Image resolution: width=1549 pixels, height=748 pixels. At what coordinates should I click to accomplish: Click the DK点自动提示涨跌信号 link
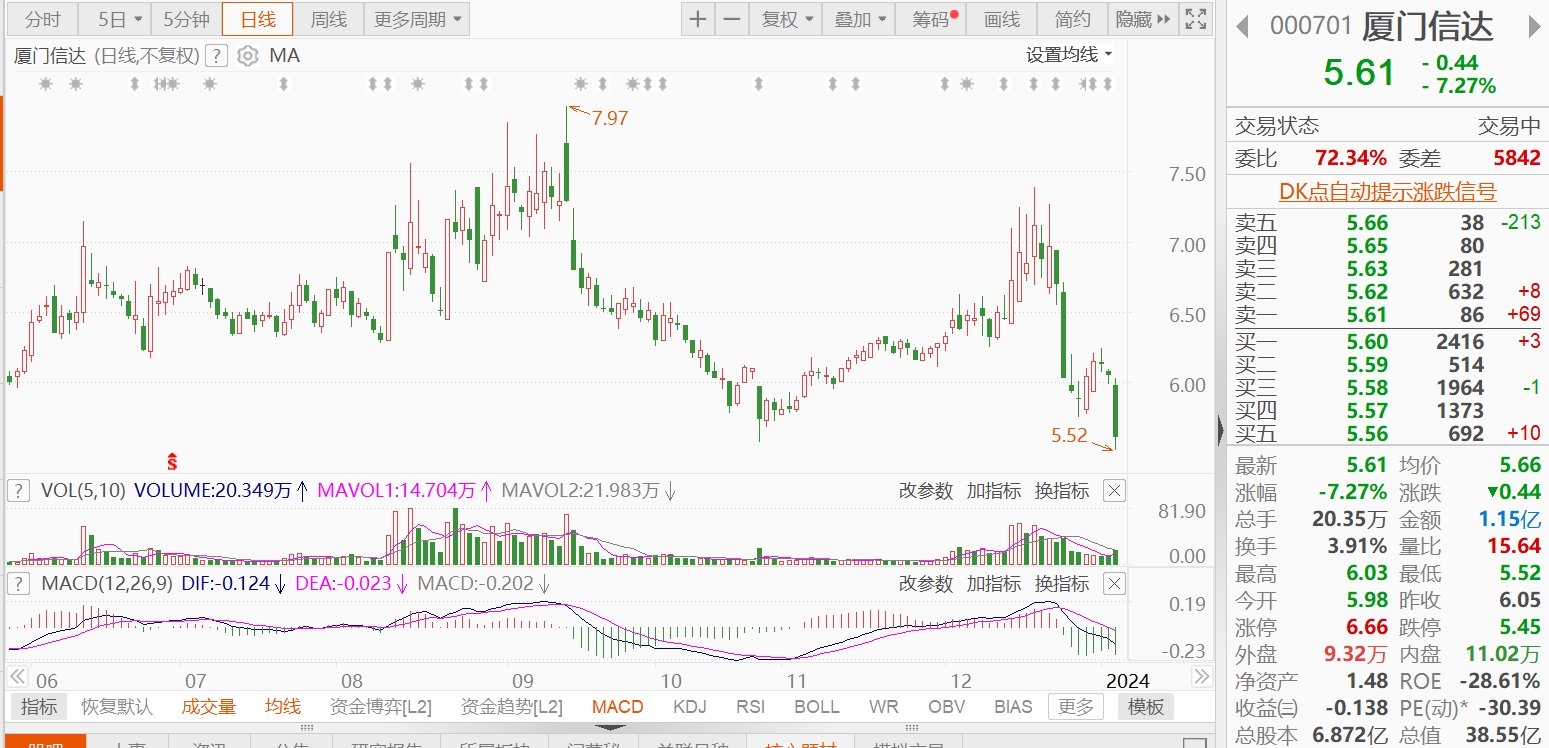1387,192
